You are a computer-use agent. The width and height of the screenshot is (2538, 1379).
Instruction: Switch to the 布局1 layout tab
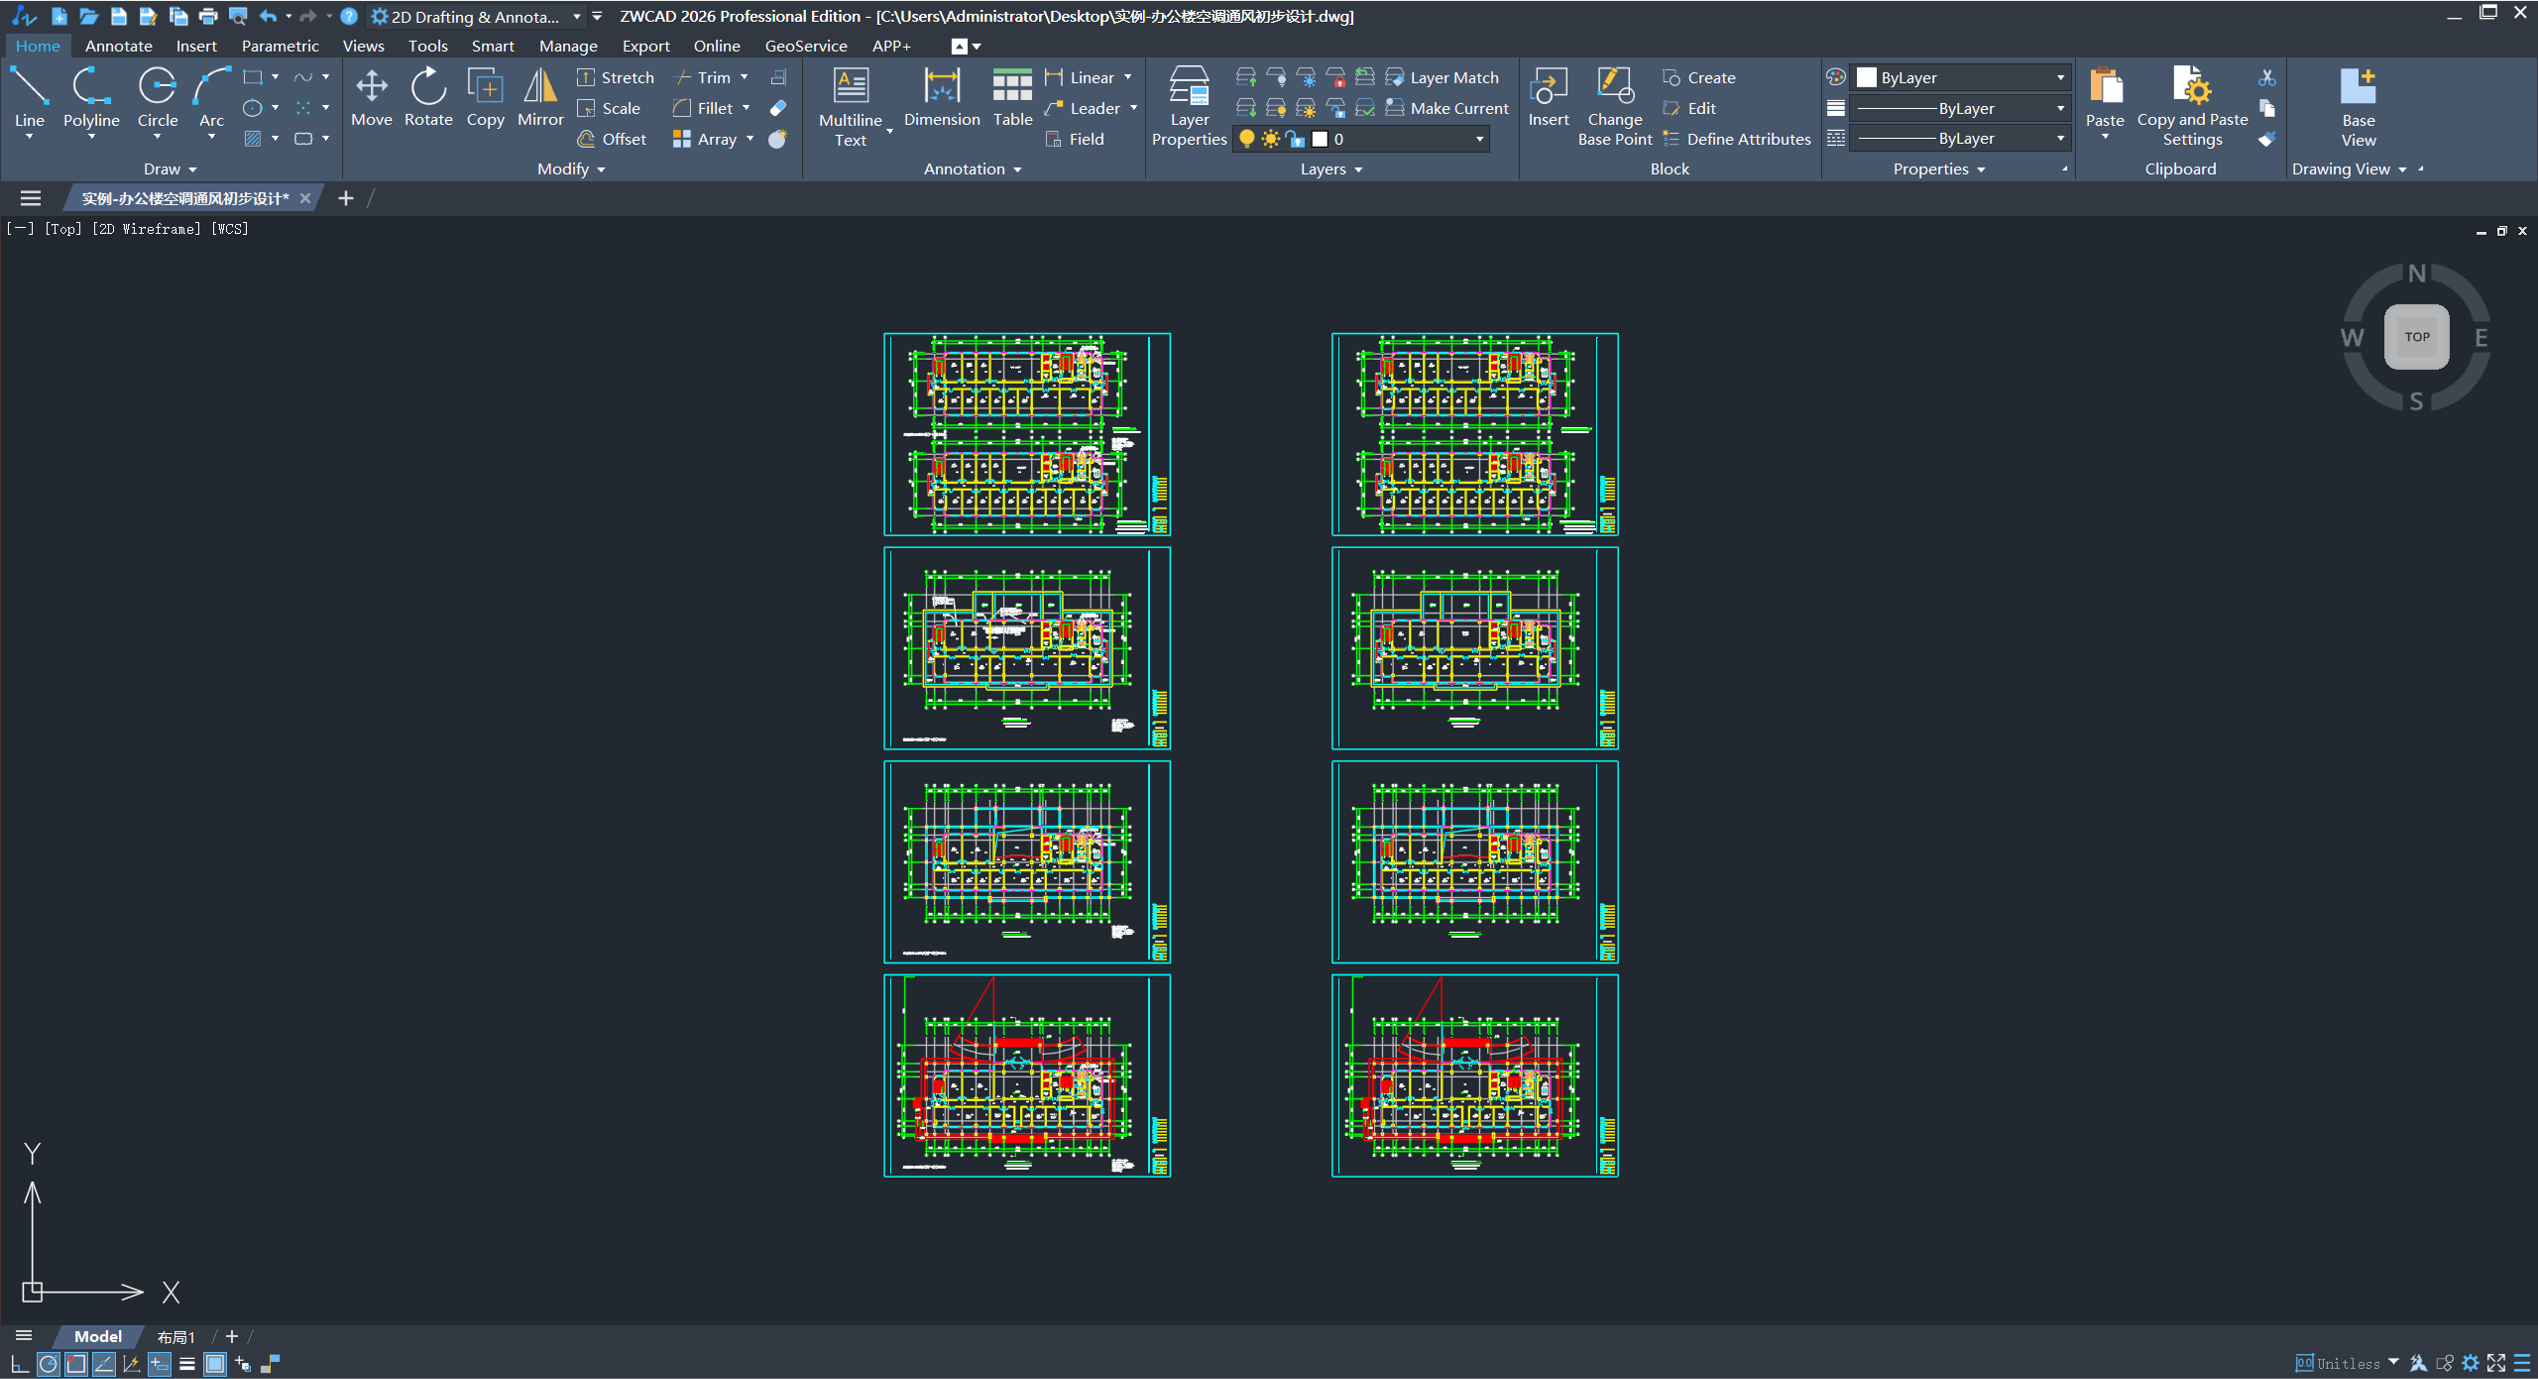(x=176, y=1336)
